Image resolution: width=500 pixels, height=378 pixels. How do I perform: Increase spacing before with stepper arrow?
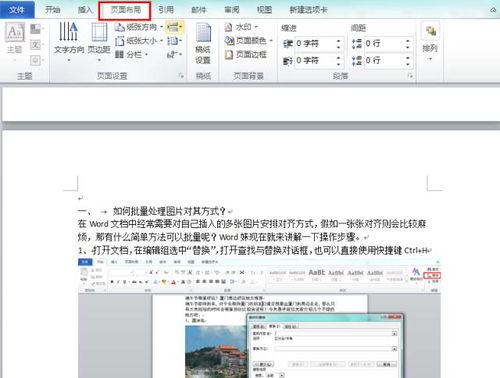coord(407,40)
